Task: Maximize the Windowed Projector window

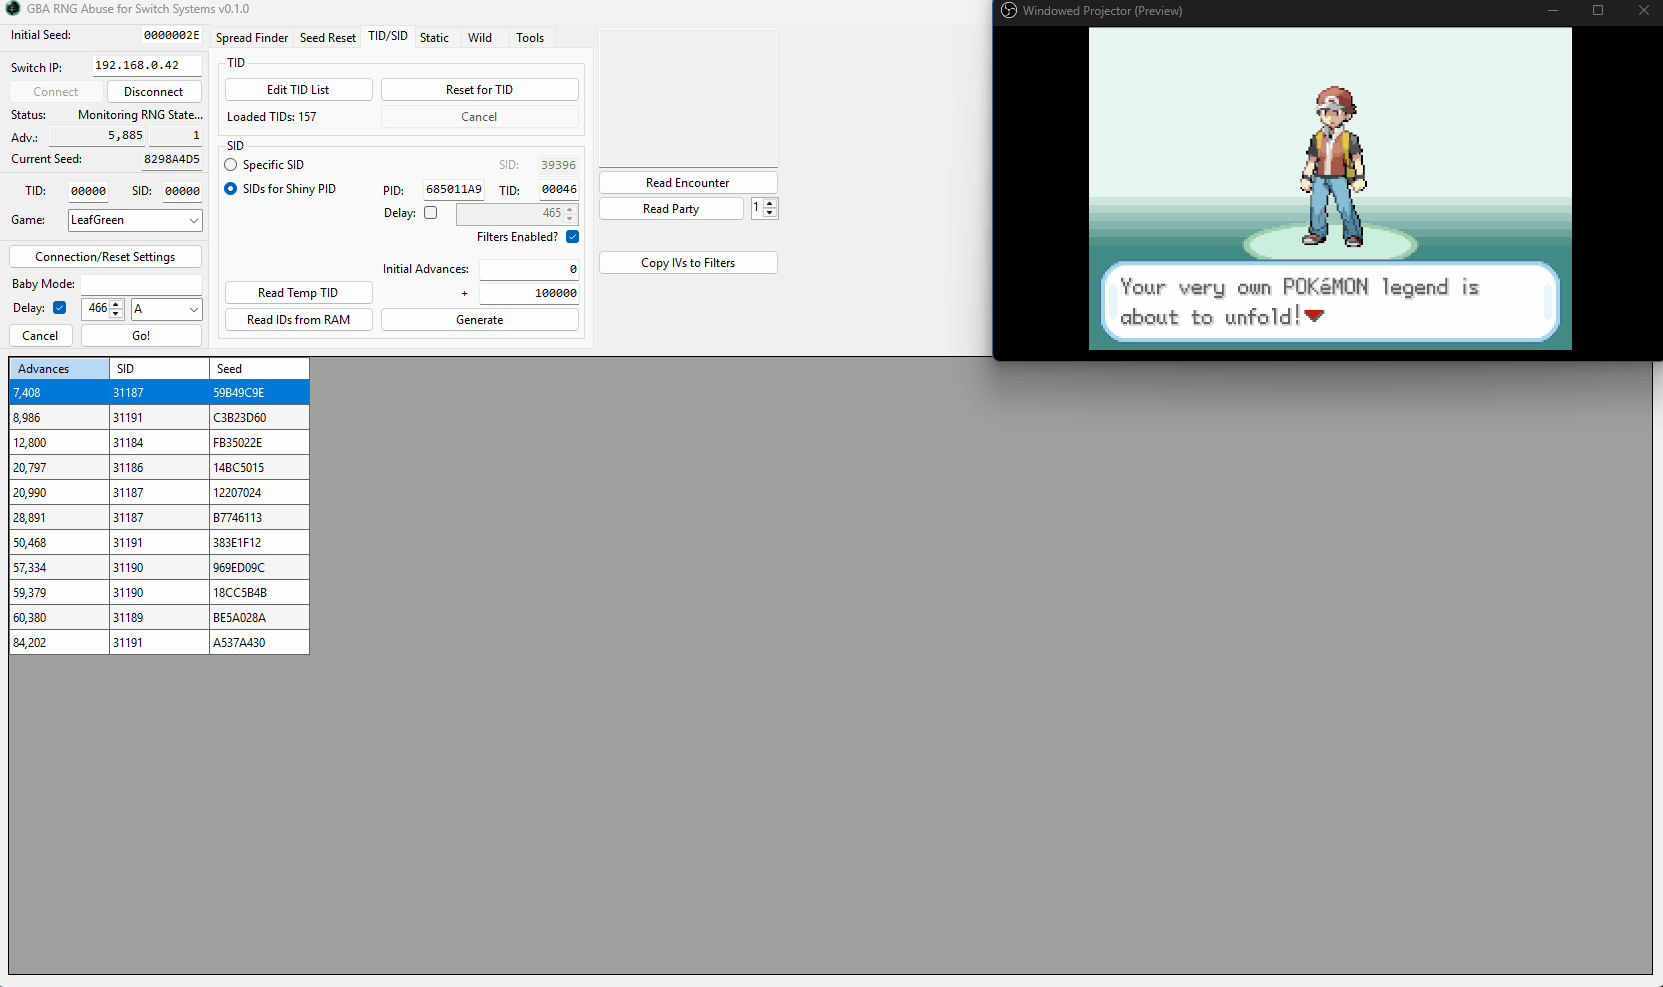Action: (1598, 11)
